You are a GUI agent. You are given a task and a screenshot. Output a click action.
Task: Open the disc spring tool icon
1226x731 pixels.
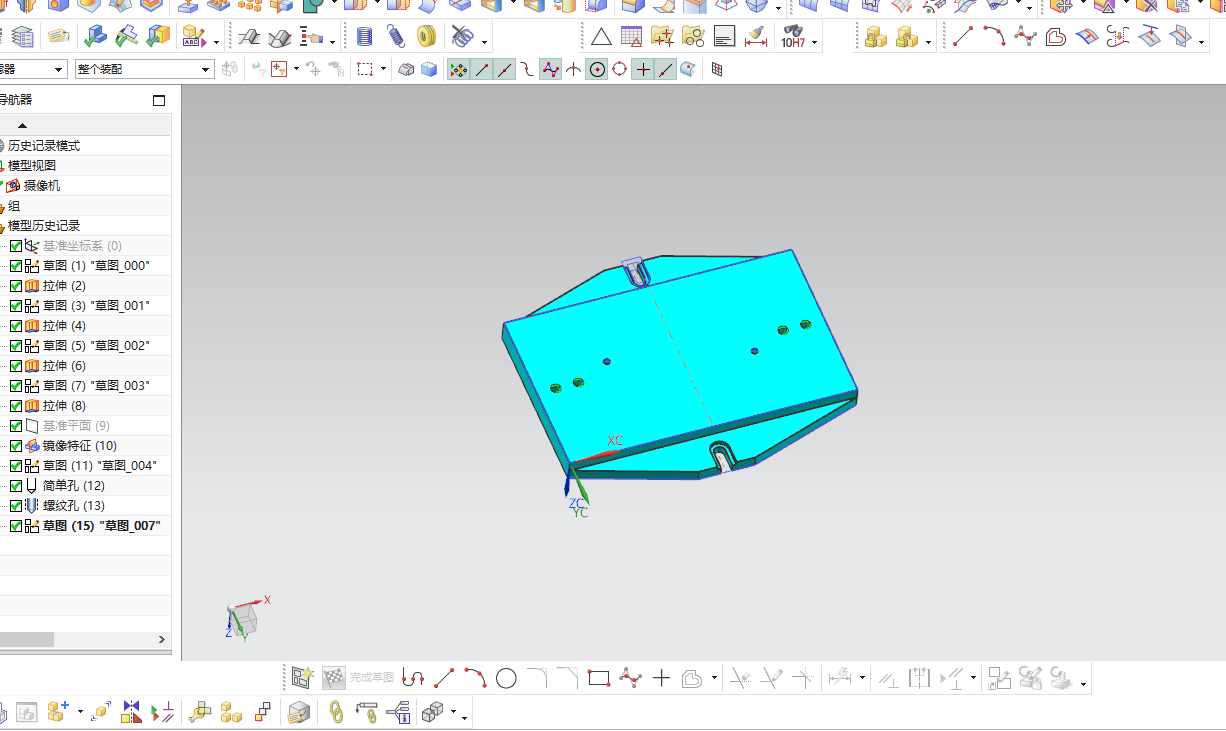427,38
